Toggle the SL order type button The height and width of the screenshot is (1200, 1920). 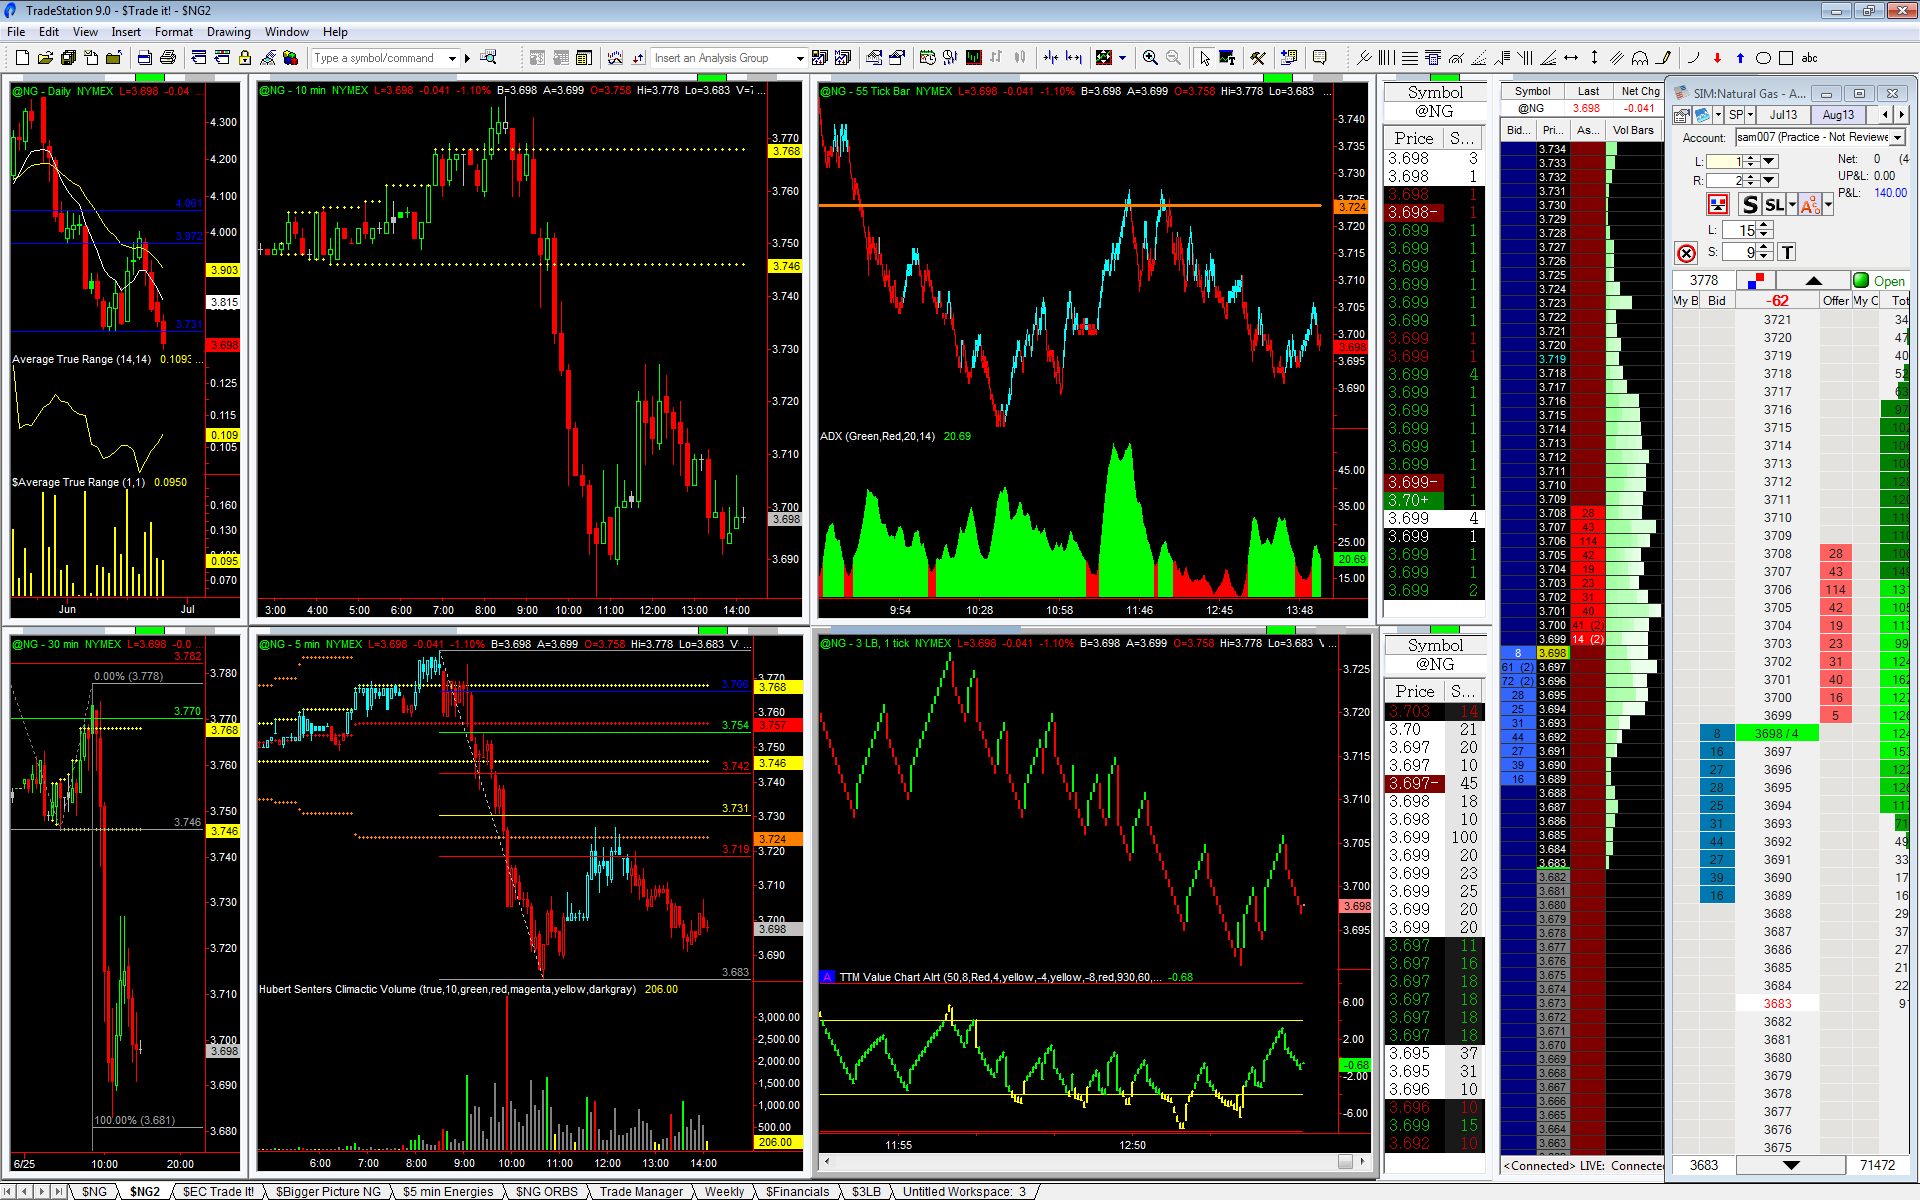(x=1774, y=205)
